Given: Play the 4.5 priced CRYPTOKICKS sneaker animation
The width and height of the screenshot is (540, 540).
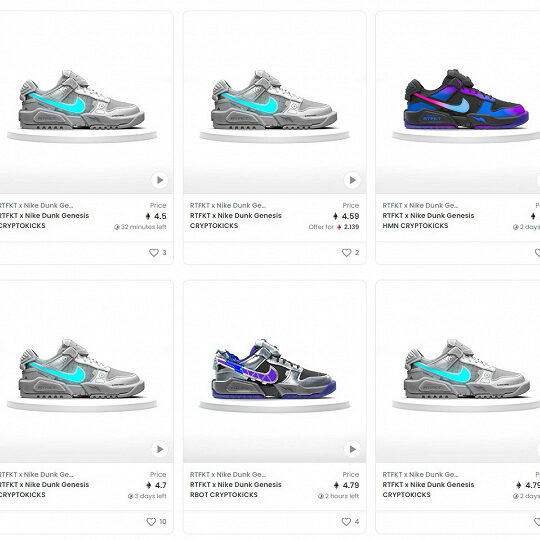Looking at the screenshot, I should tap(159, 180).
